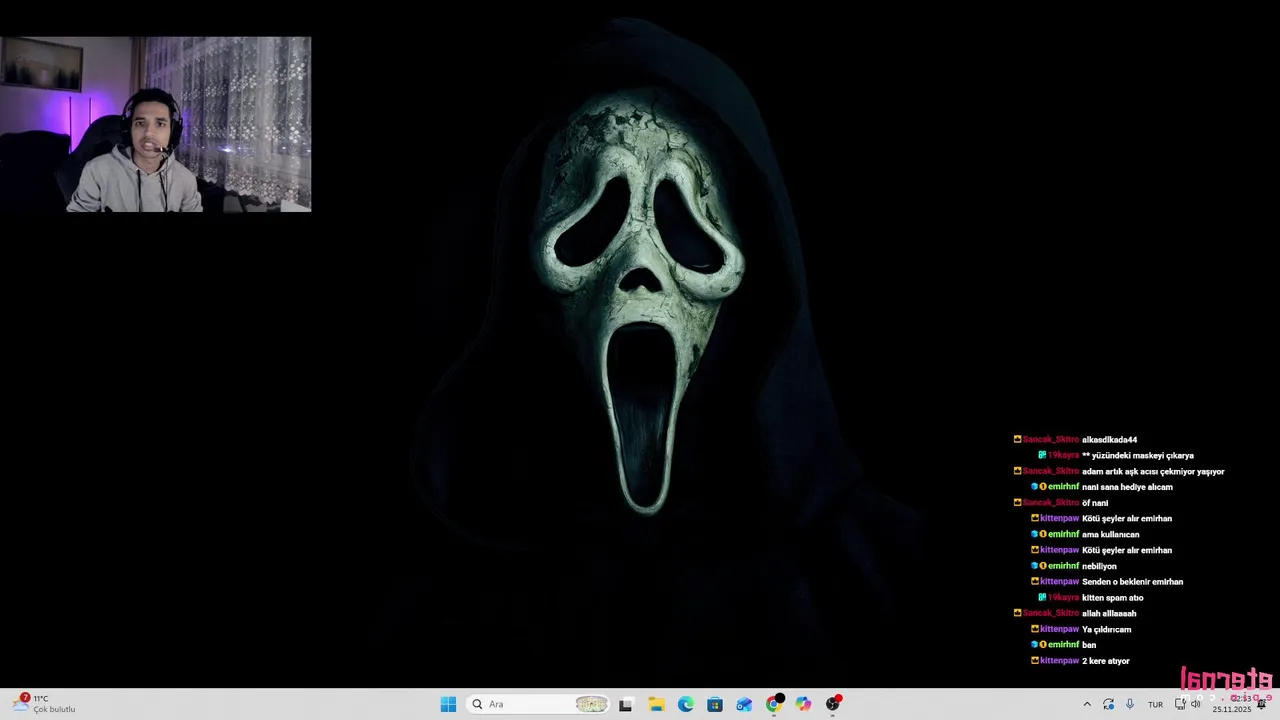The width and height of the screenshot is (1280, 720).
Task: Click chat message 'adam artık aşk acısı çekmiyor yaşıyor'
Action: pyautogui.click(x=1153, y=472)
